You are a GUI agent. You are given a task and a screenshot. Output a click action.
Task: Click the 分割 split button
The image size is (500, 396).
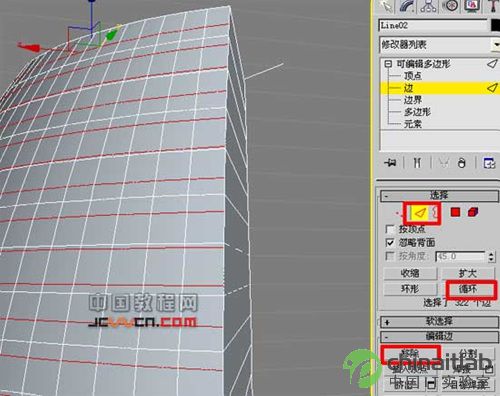469,354
